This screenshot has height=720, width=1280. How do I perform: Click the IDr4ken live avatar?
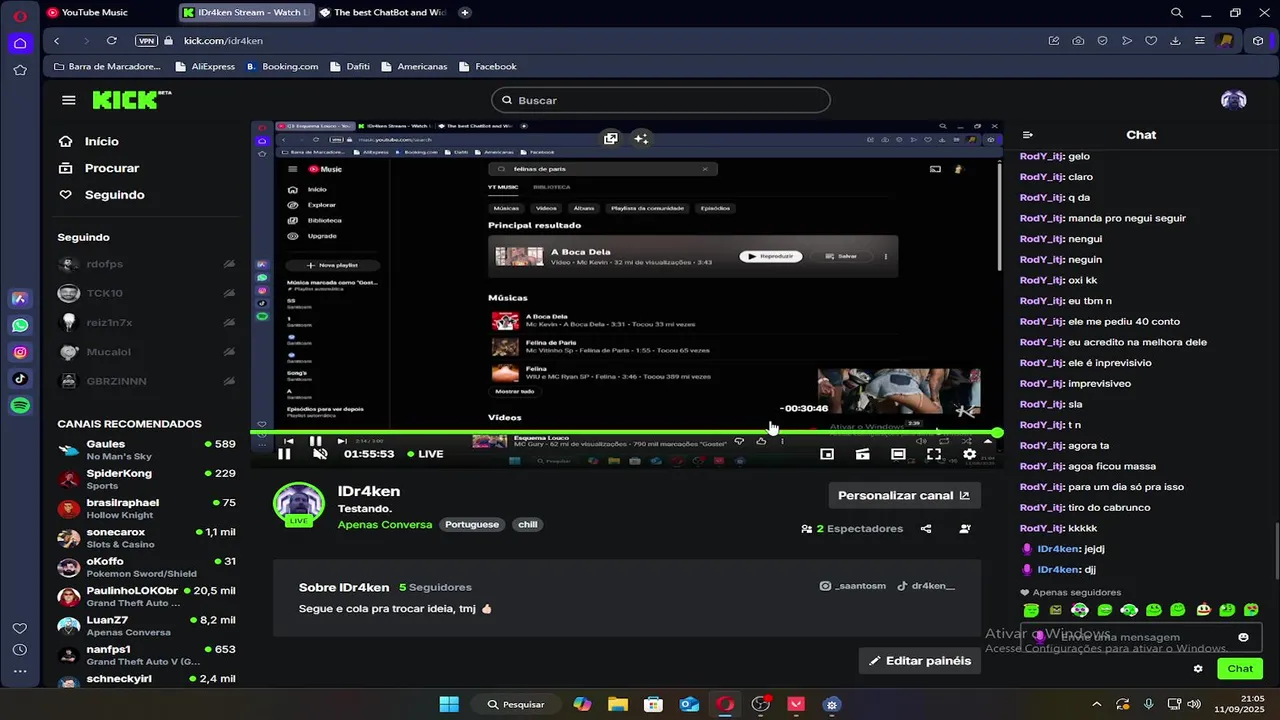(299, 504)
